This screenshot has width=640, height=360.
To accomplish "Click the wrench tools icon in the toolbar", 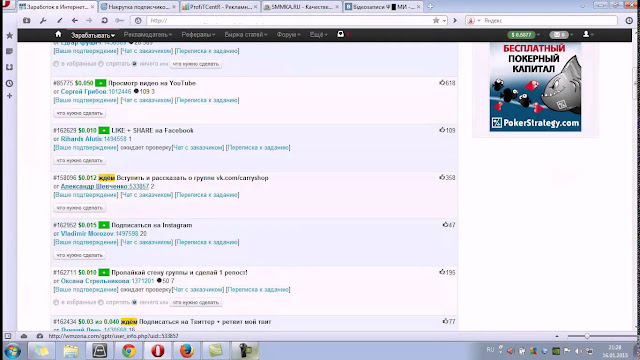I will point(43,20).
